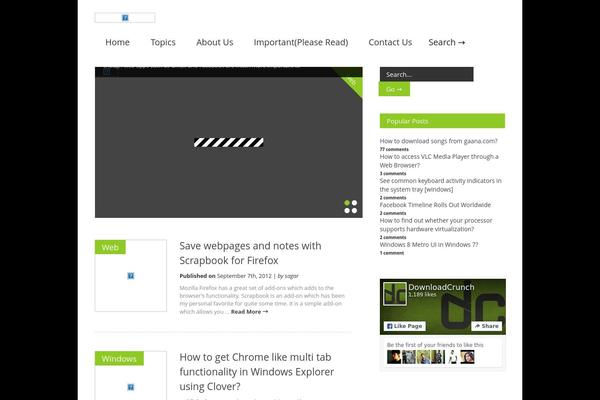Select the top-right white slider dot
Screen dimensions: 600x400
[354, 203]
